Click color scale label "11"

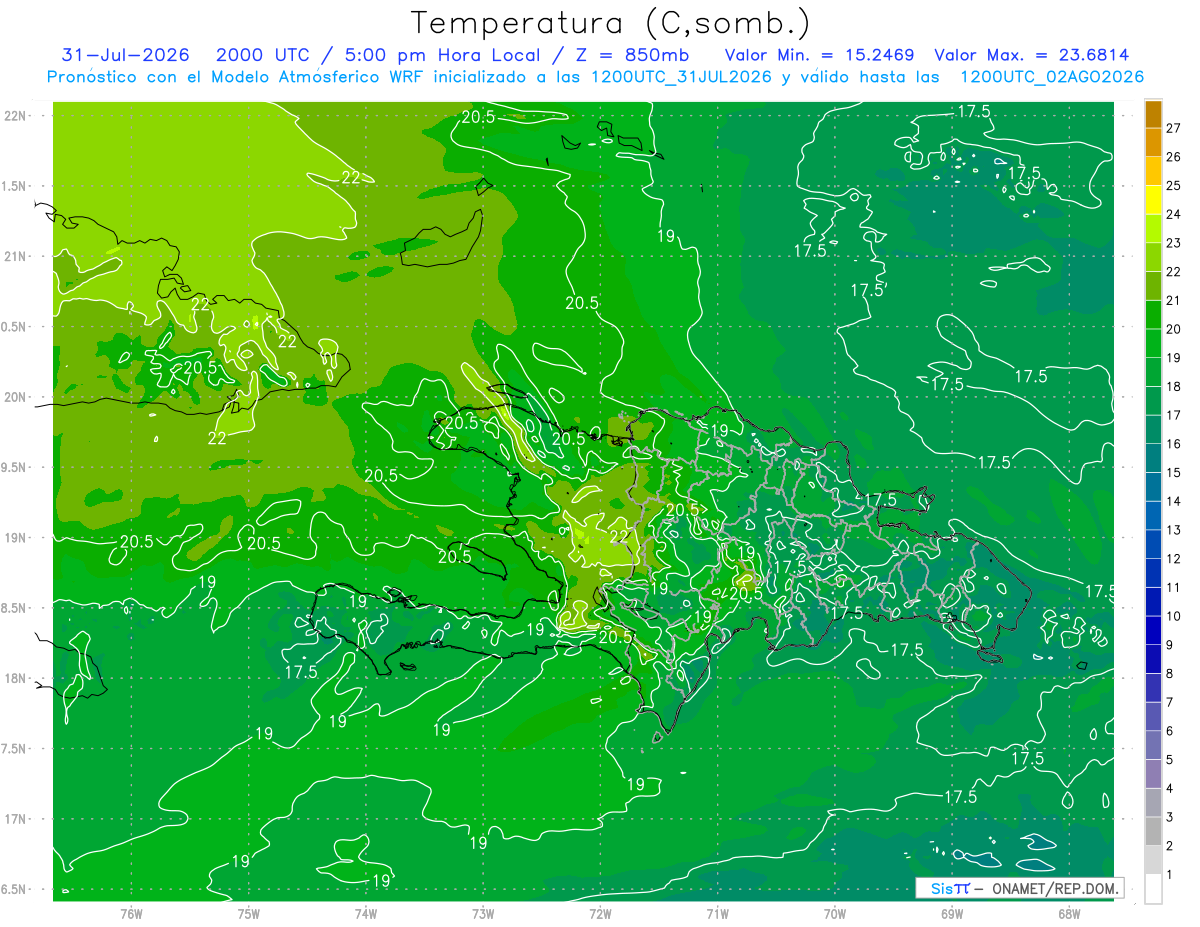1174,588
